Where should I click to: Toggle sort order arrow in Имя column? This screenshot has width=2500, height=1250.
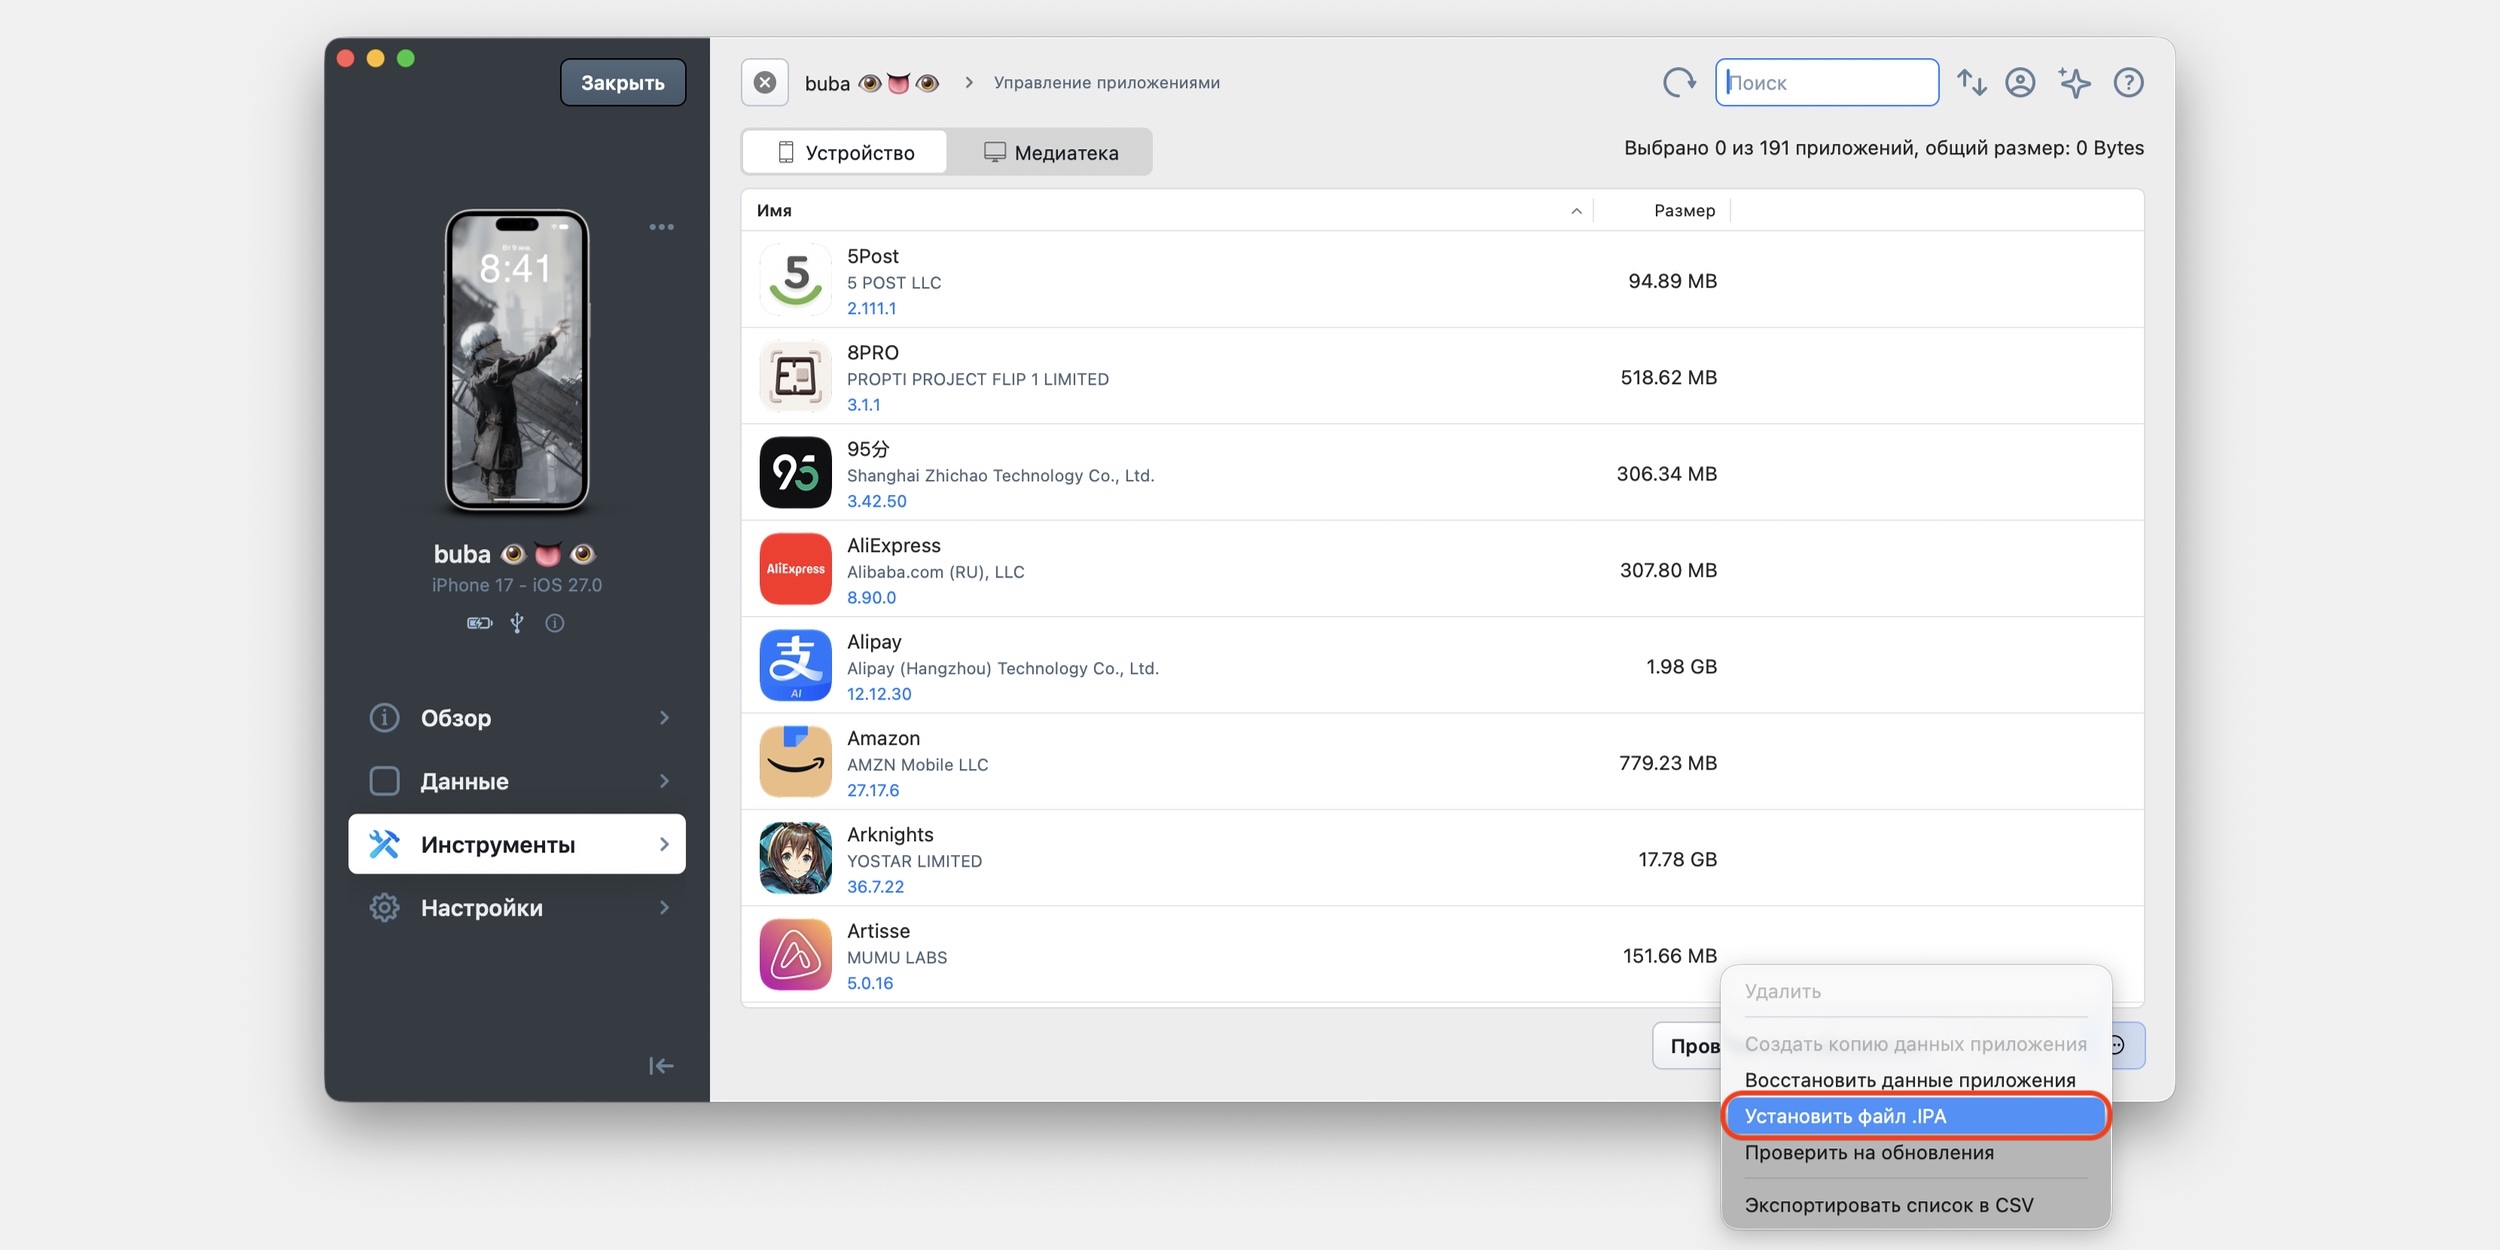1576,211
